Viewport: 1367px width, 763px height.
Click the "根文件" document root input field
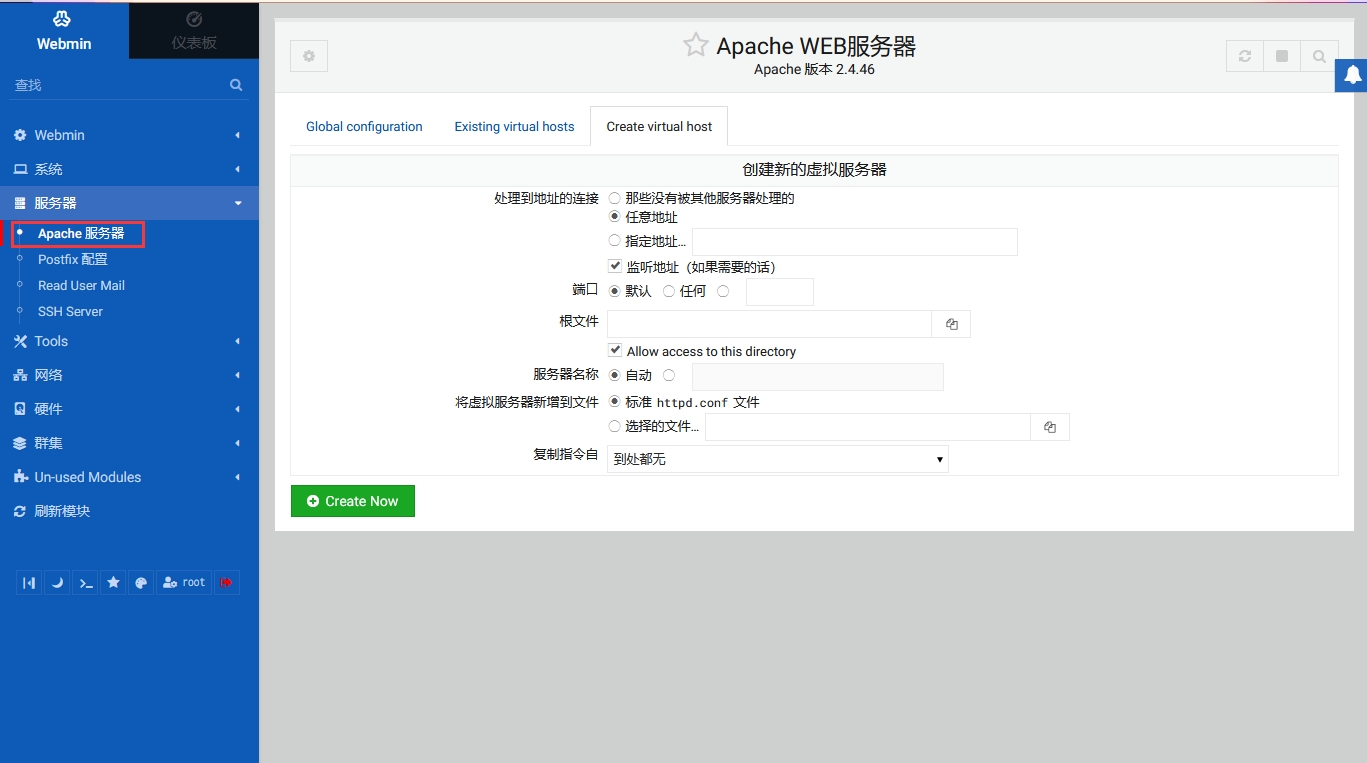pyautogui.click(x=769, y=324)
